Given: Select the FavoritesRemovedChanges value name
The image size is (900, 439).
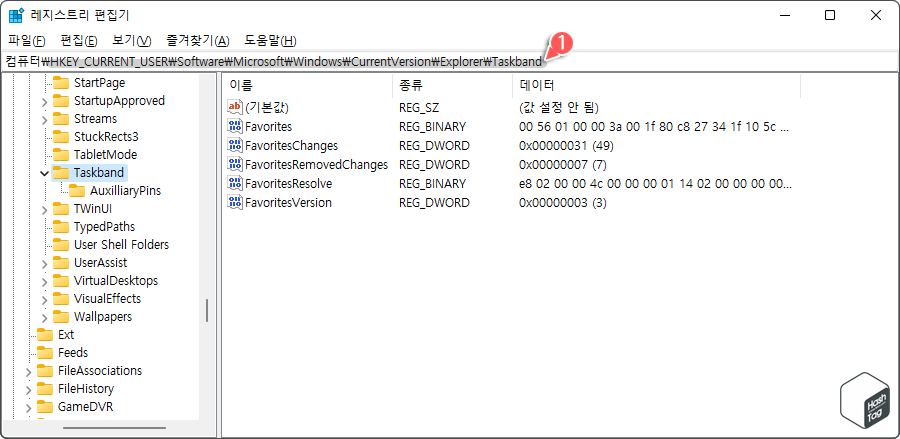Looking at the screenshot, I should pos(316,165).
